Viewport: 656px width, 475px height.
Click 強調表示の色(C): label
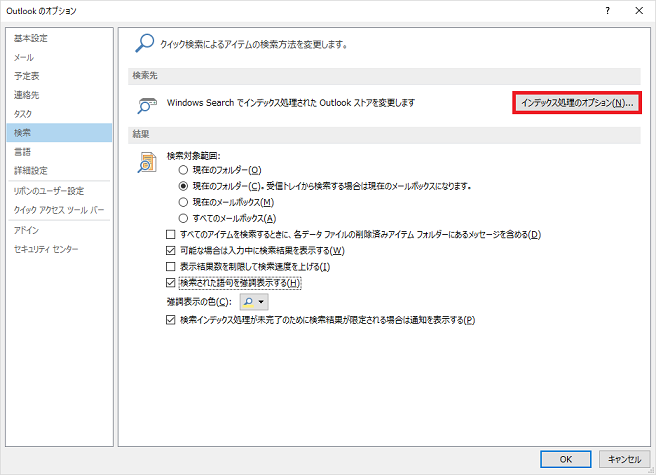[199, 302]
